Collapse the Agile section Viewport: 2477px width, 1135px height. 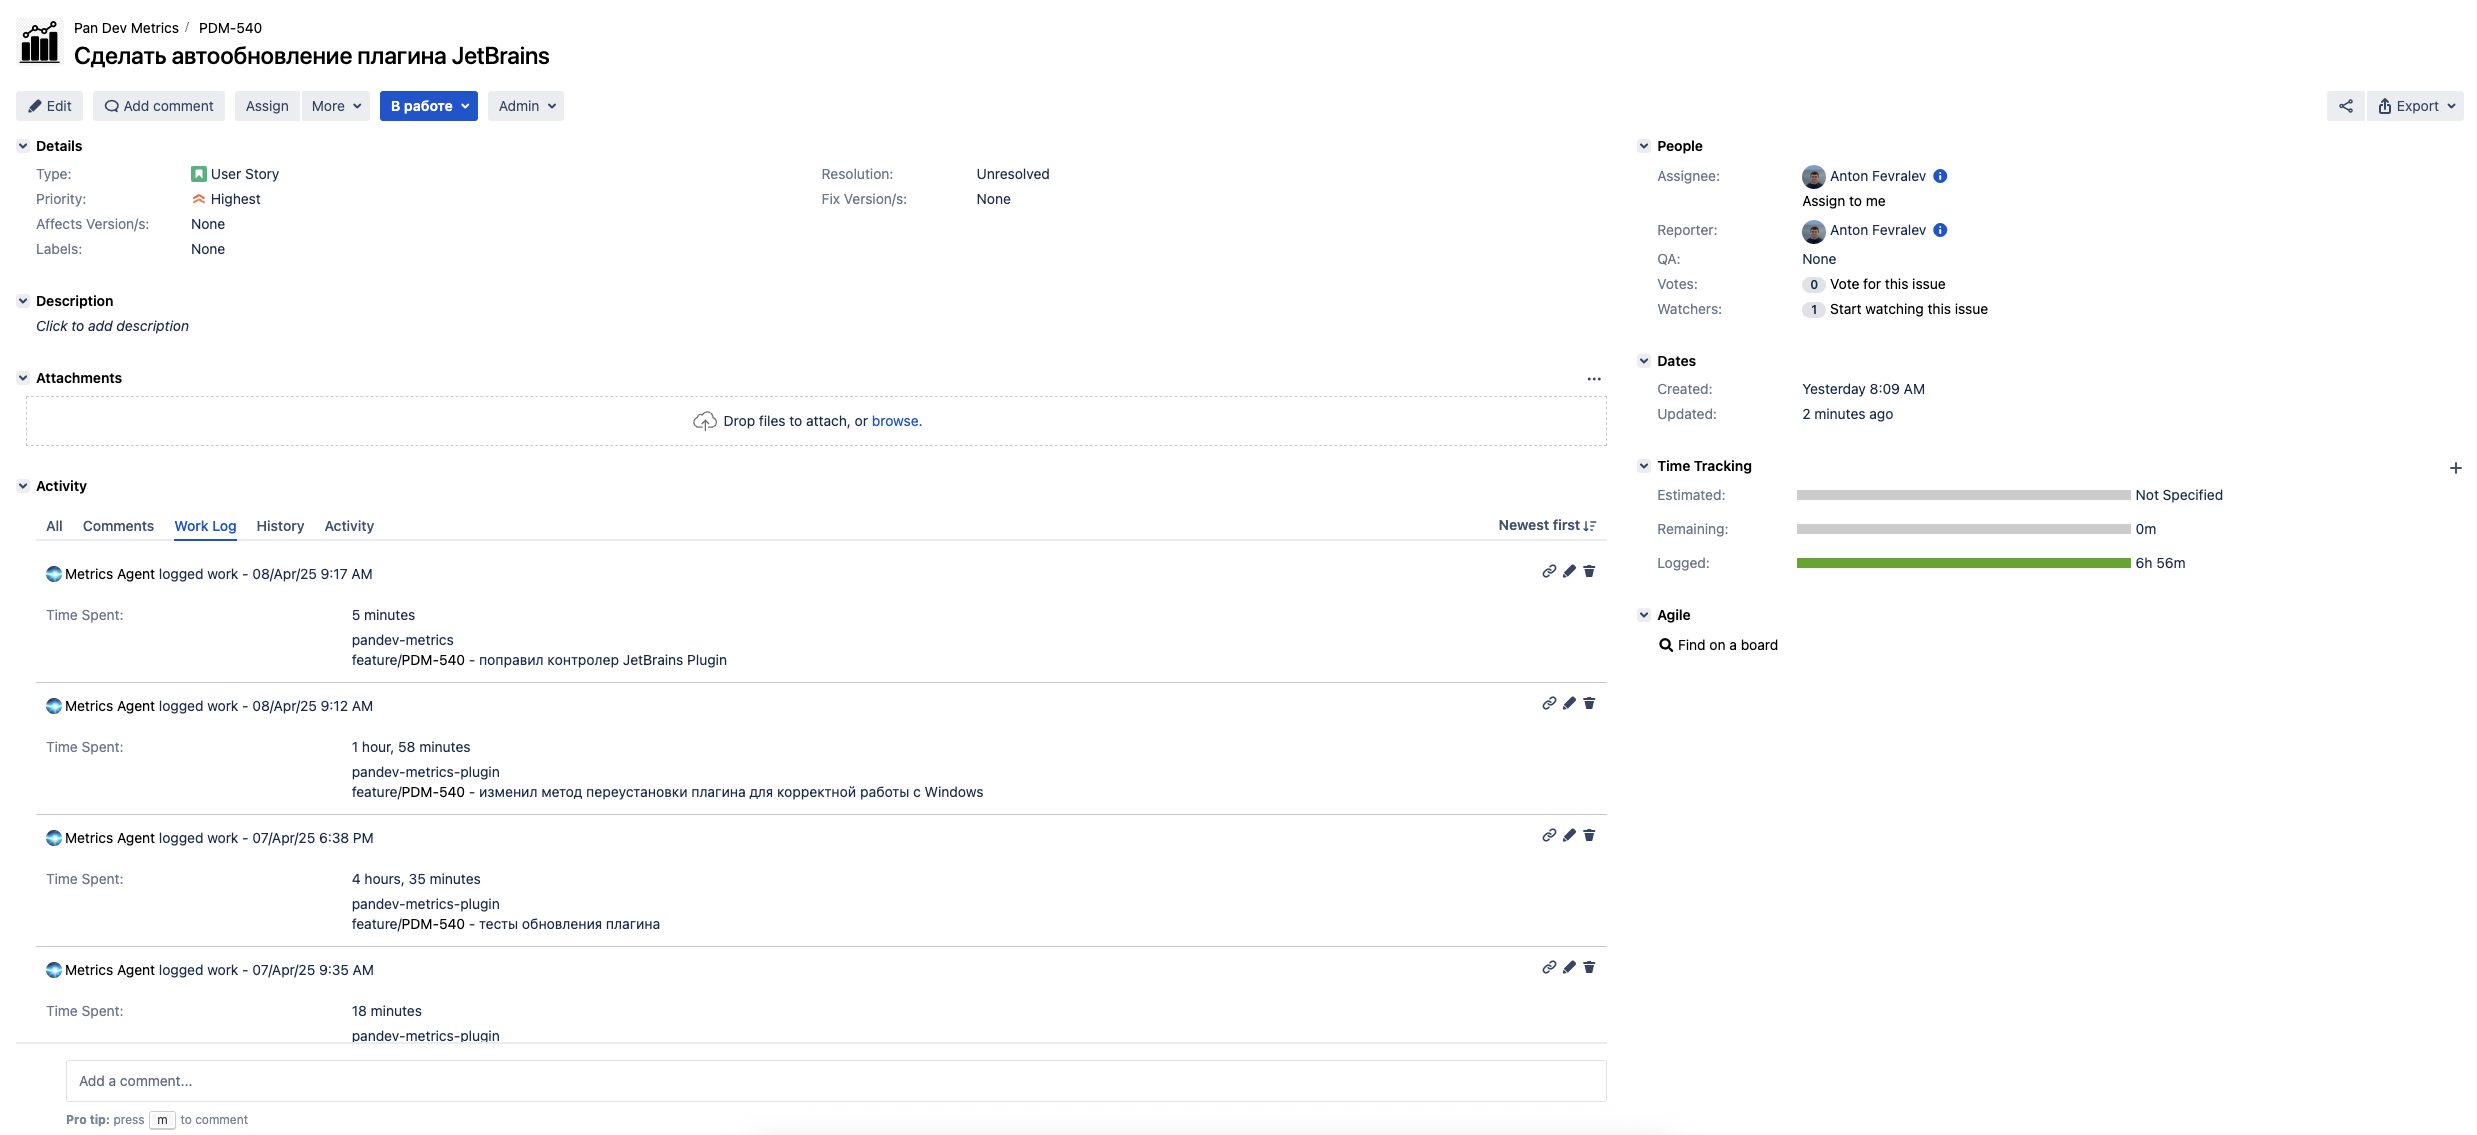click(1644, 615)
